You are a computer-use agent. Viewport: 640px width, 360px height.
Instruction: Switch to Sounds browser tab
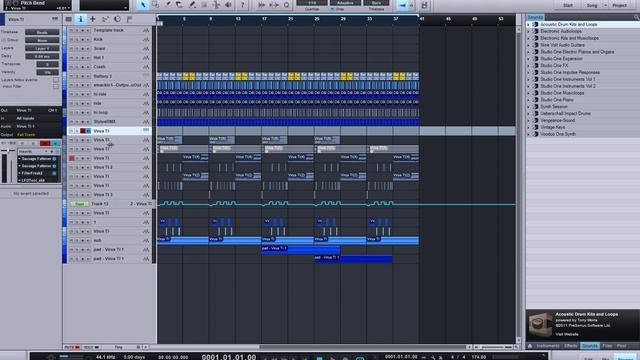(x=590, y=346)
